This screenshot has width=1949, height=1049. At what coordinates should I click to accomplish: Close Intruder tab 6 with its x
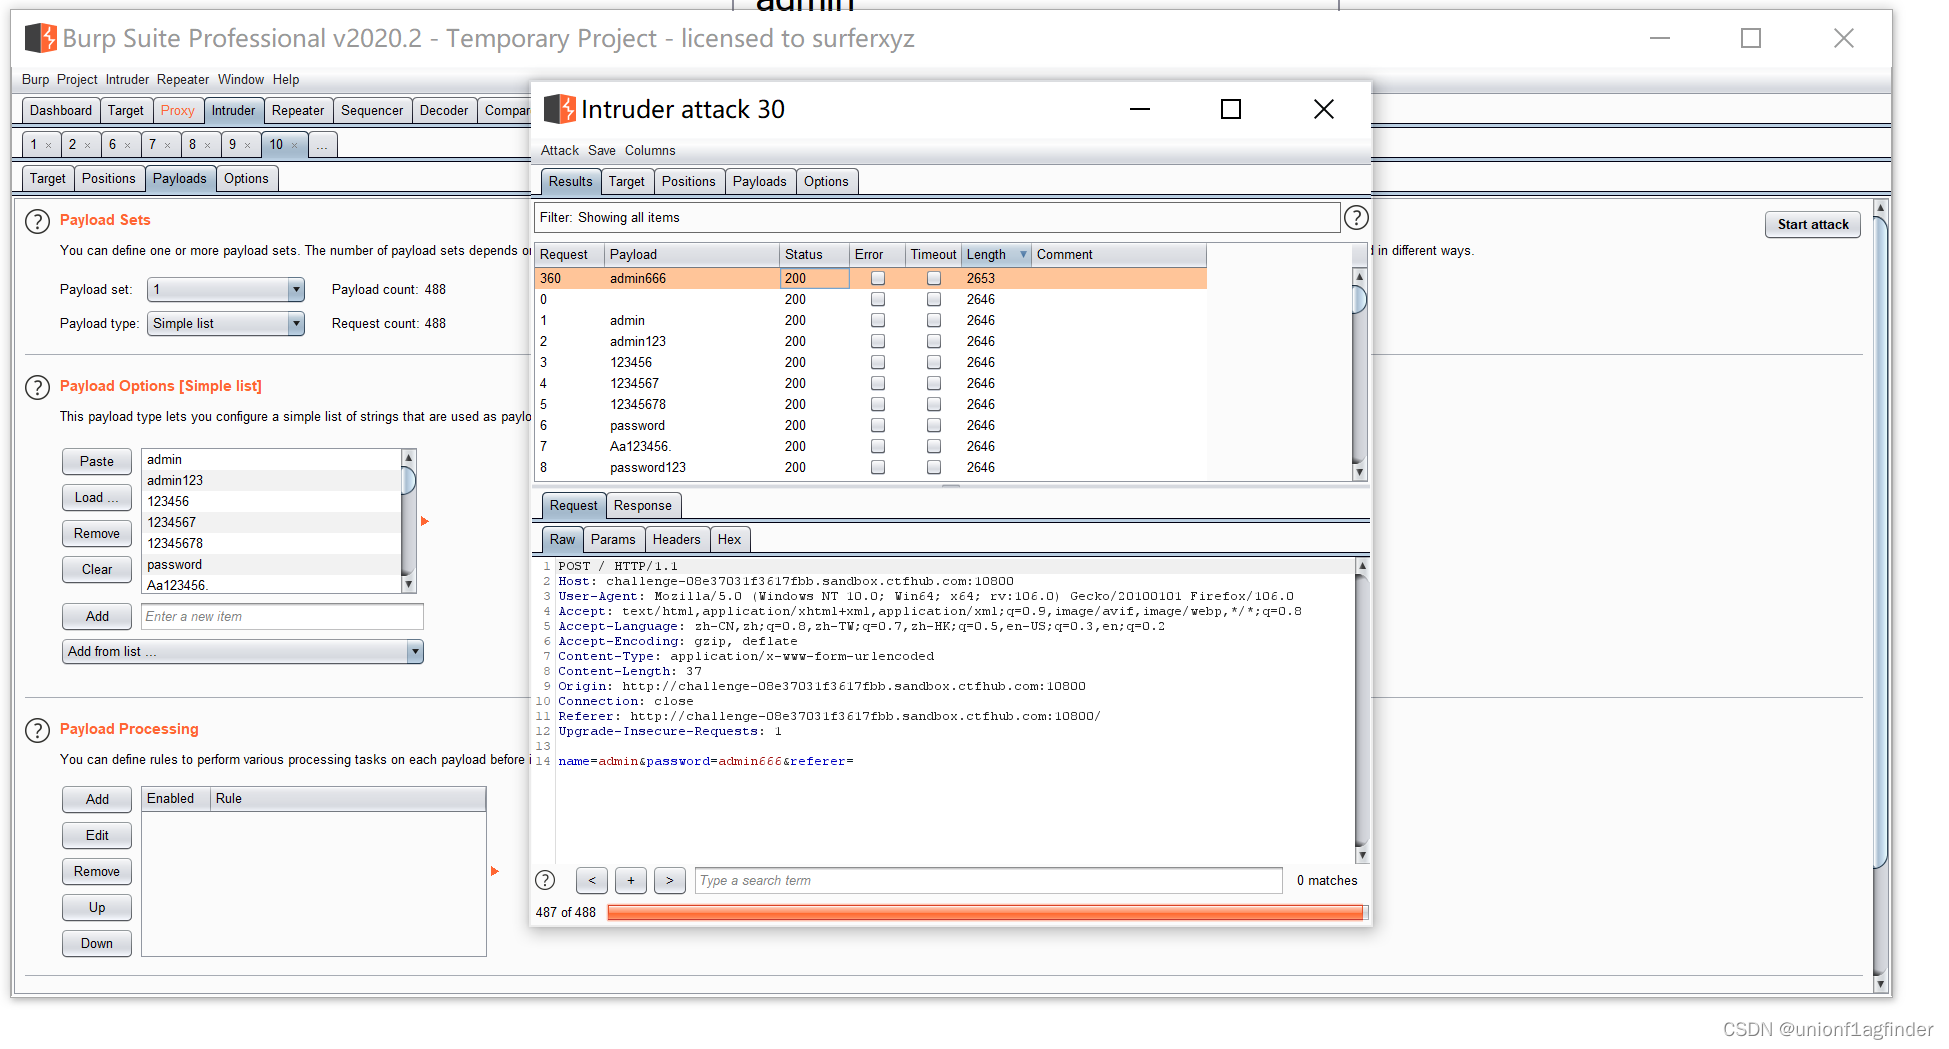coord(128,146)
